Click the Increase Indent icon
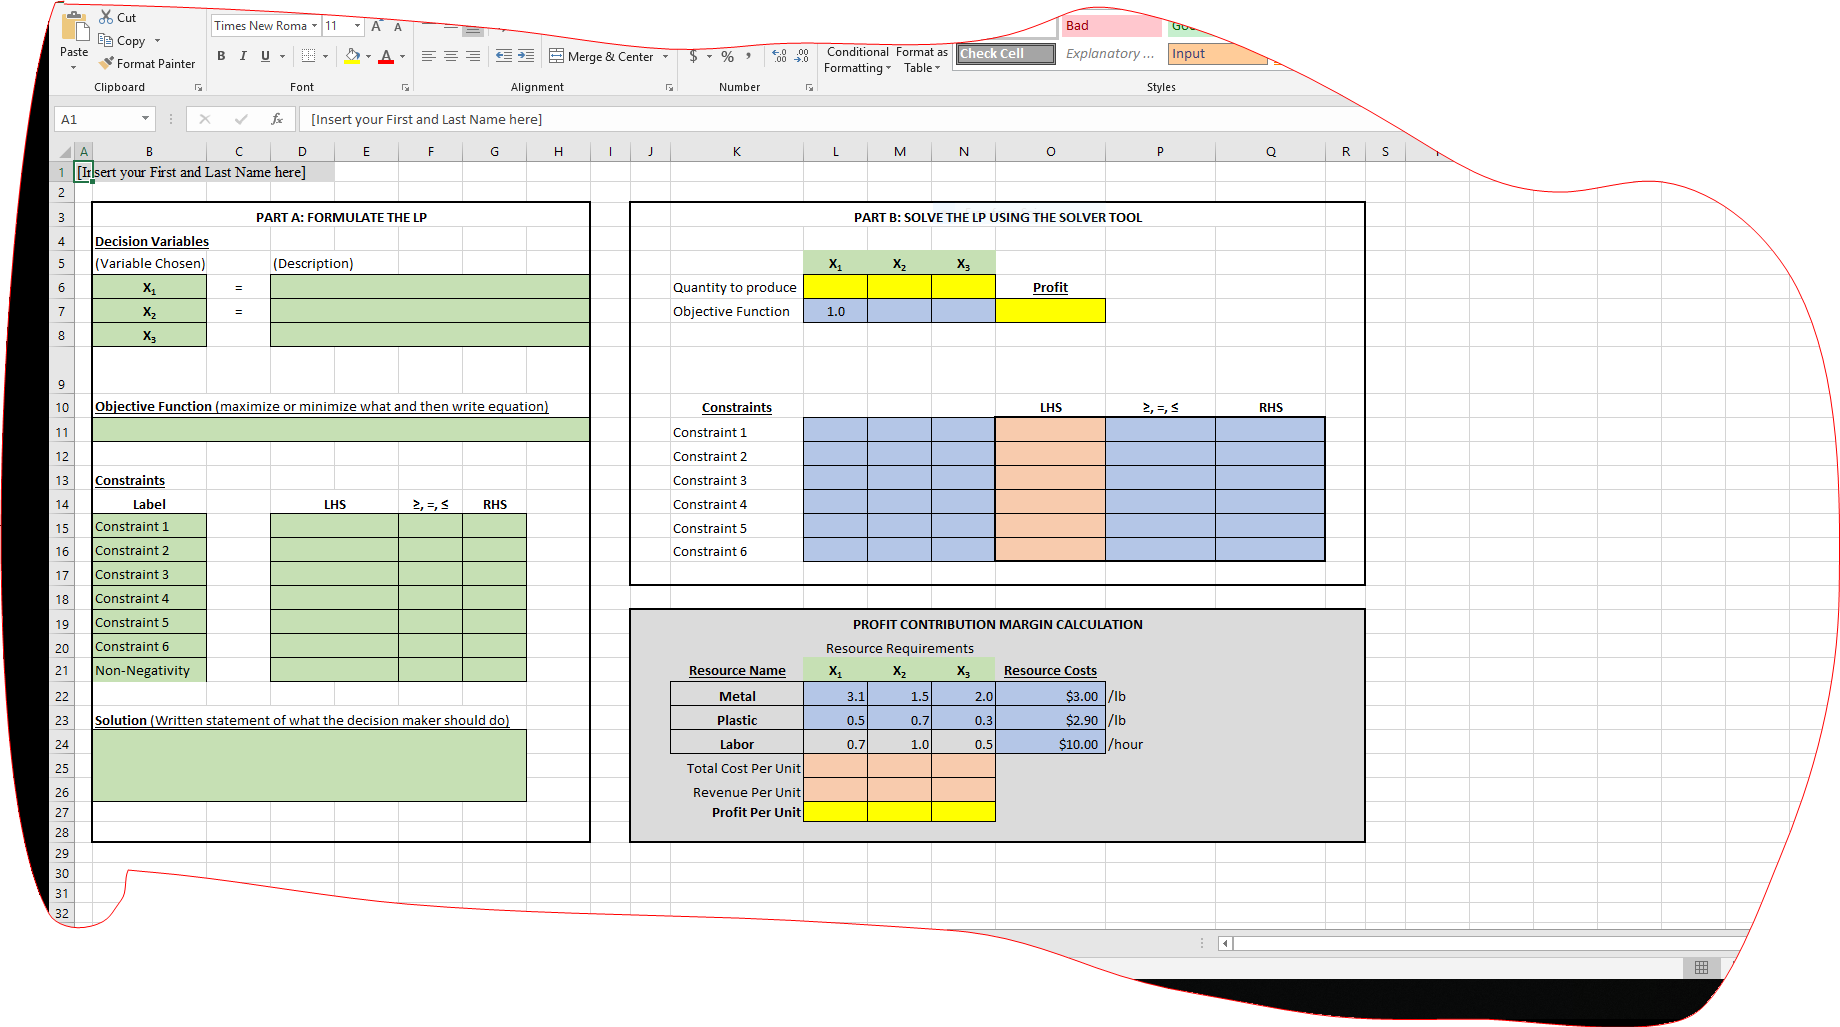 526,56
